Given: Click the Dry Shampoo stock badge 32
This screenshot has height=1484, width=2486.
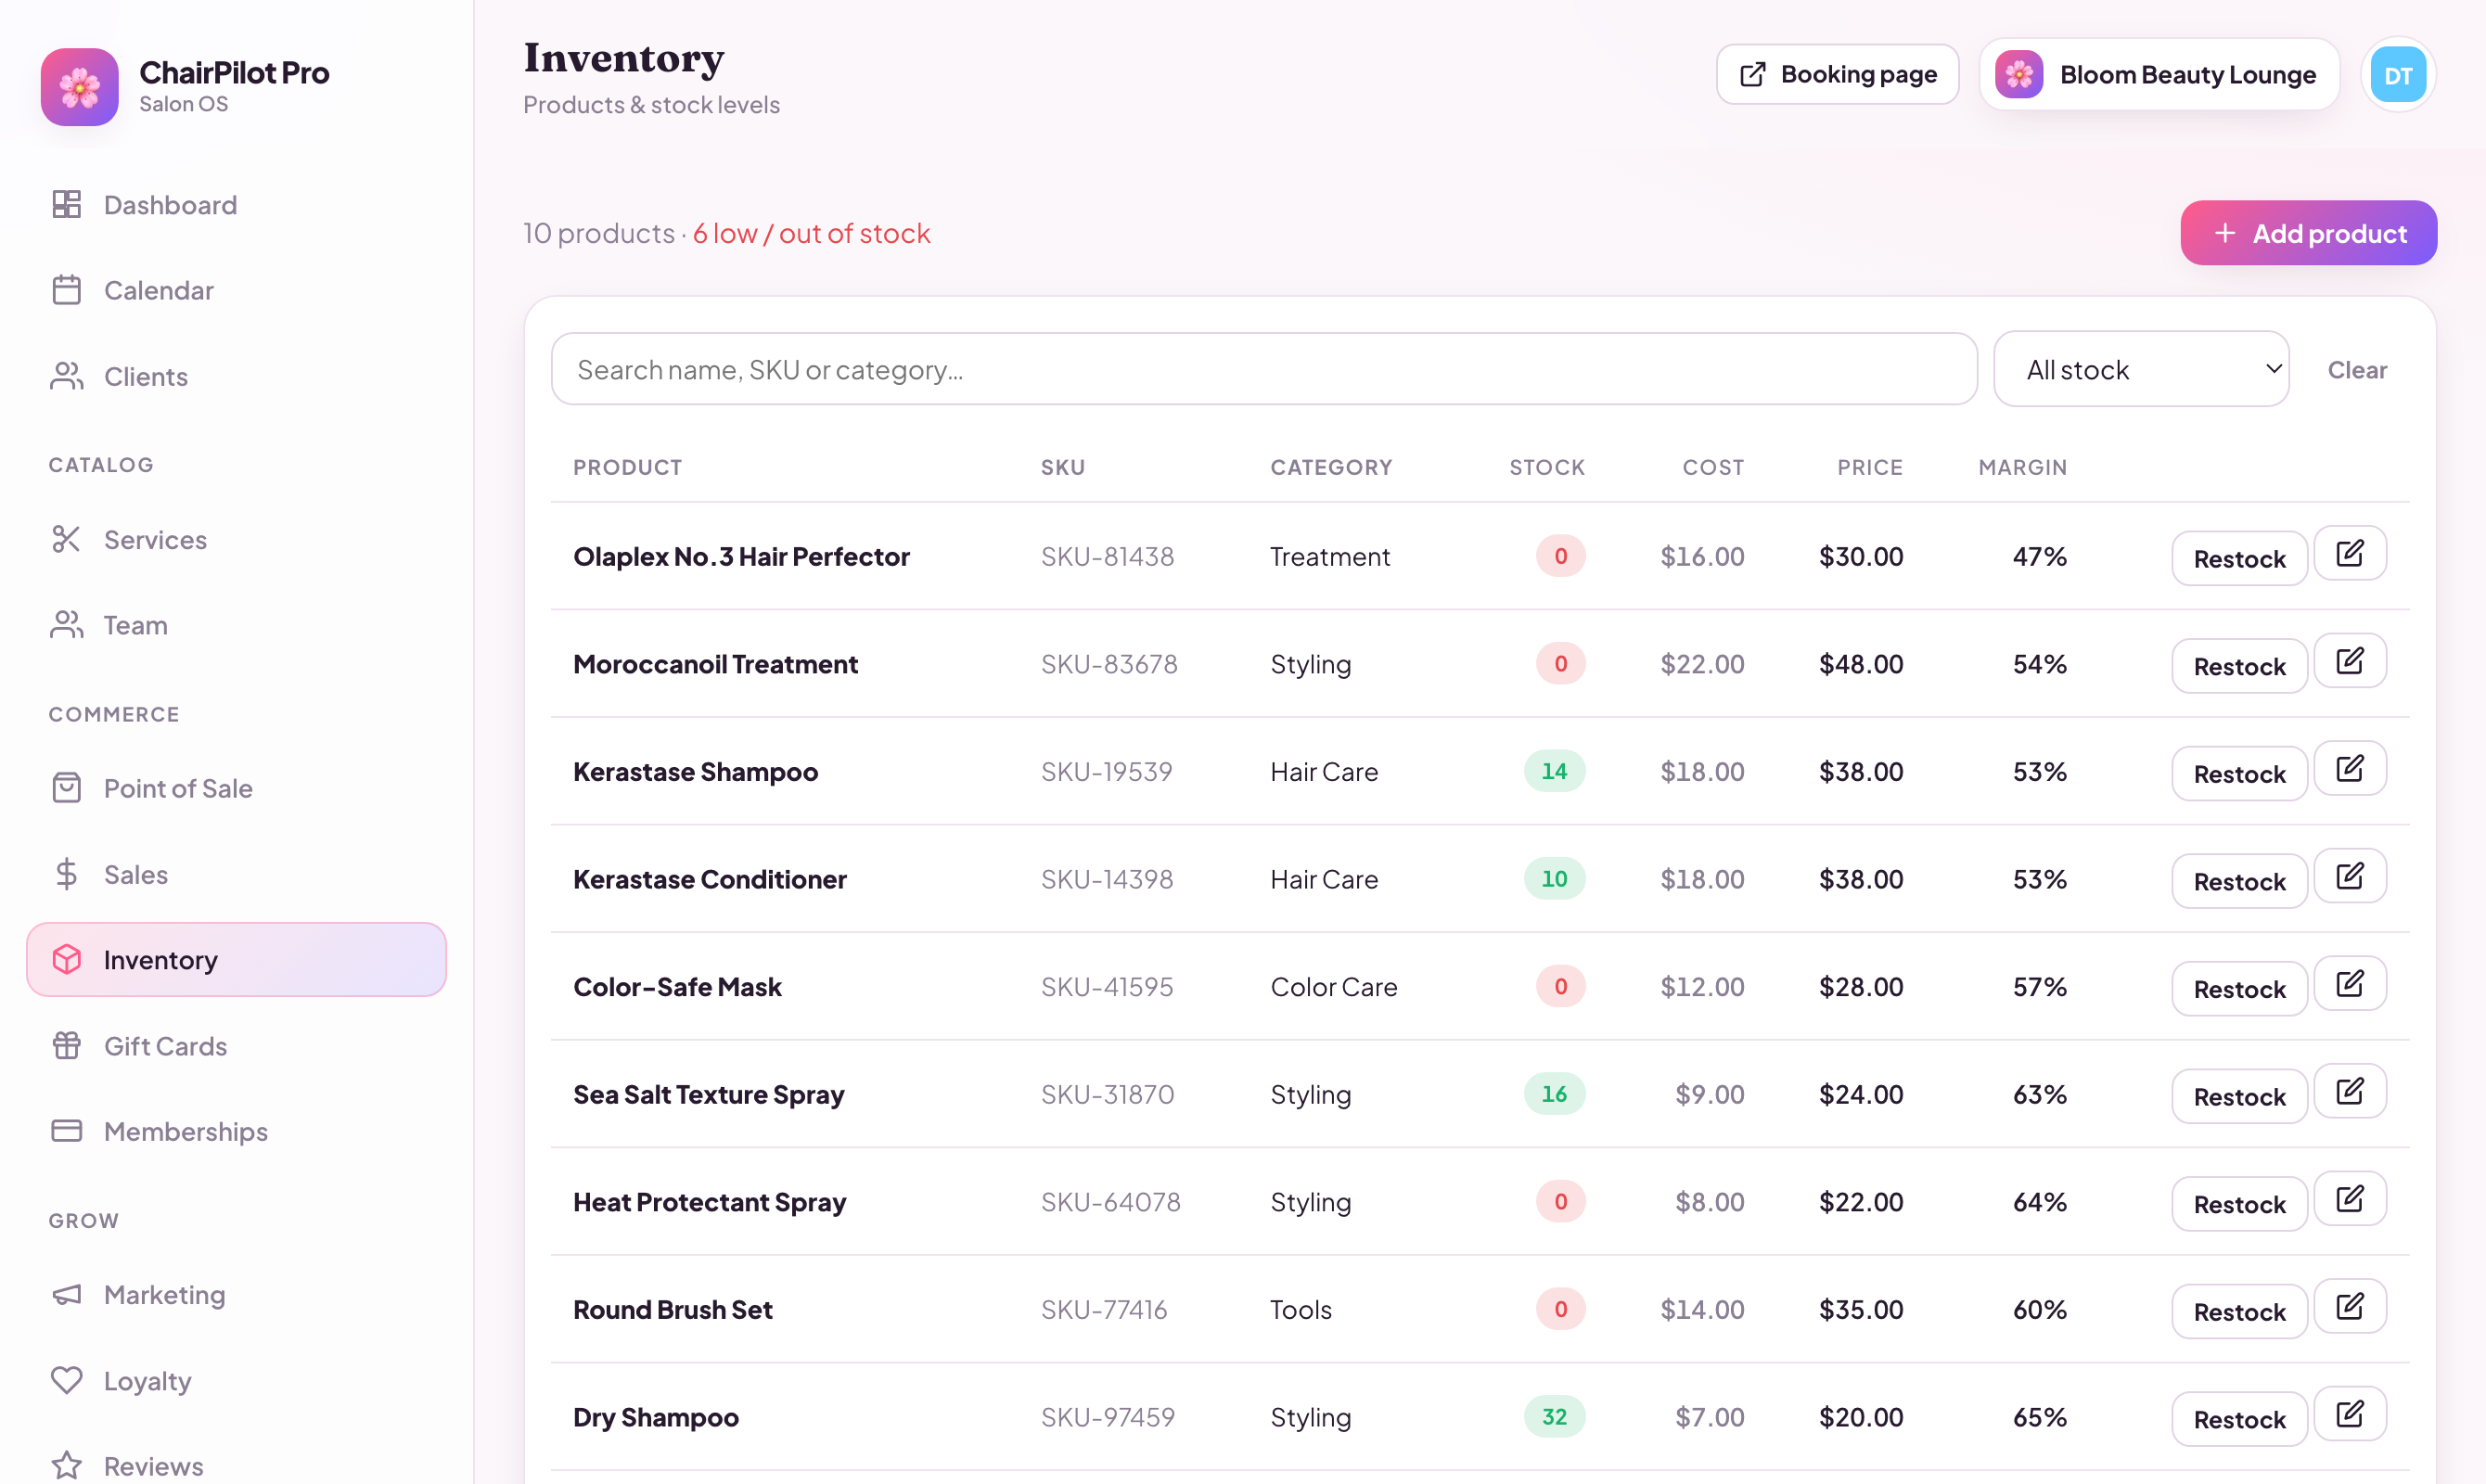Looking at the screenshot, I should click(x=1554, y=1416).
